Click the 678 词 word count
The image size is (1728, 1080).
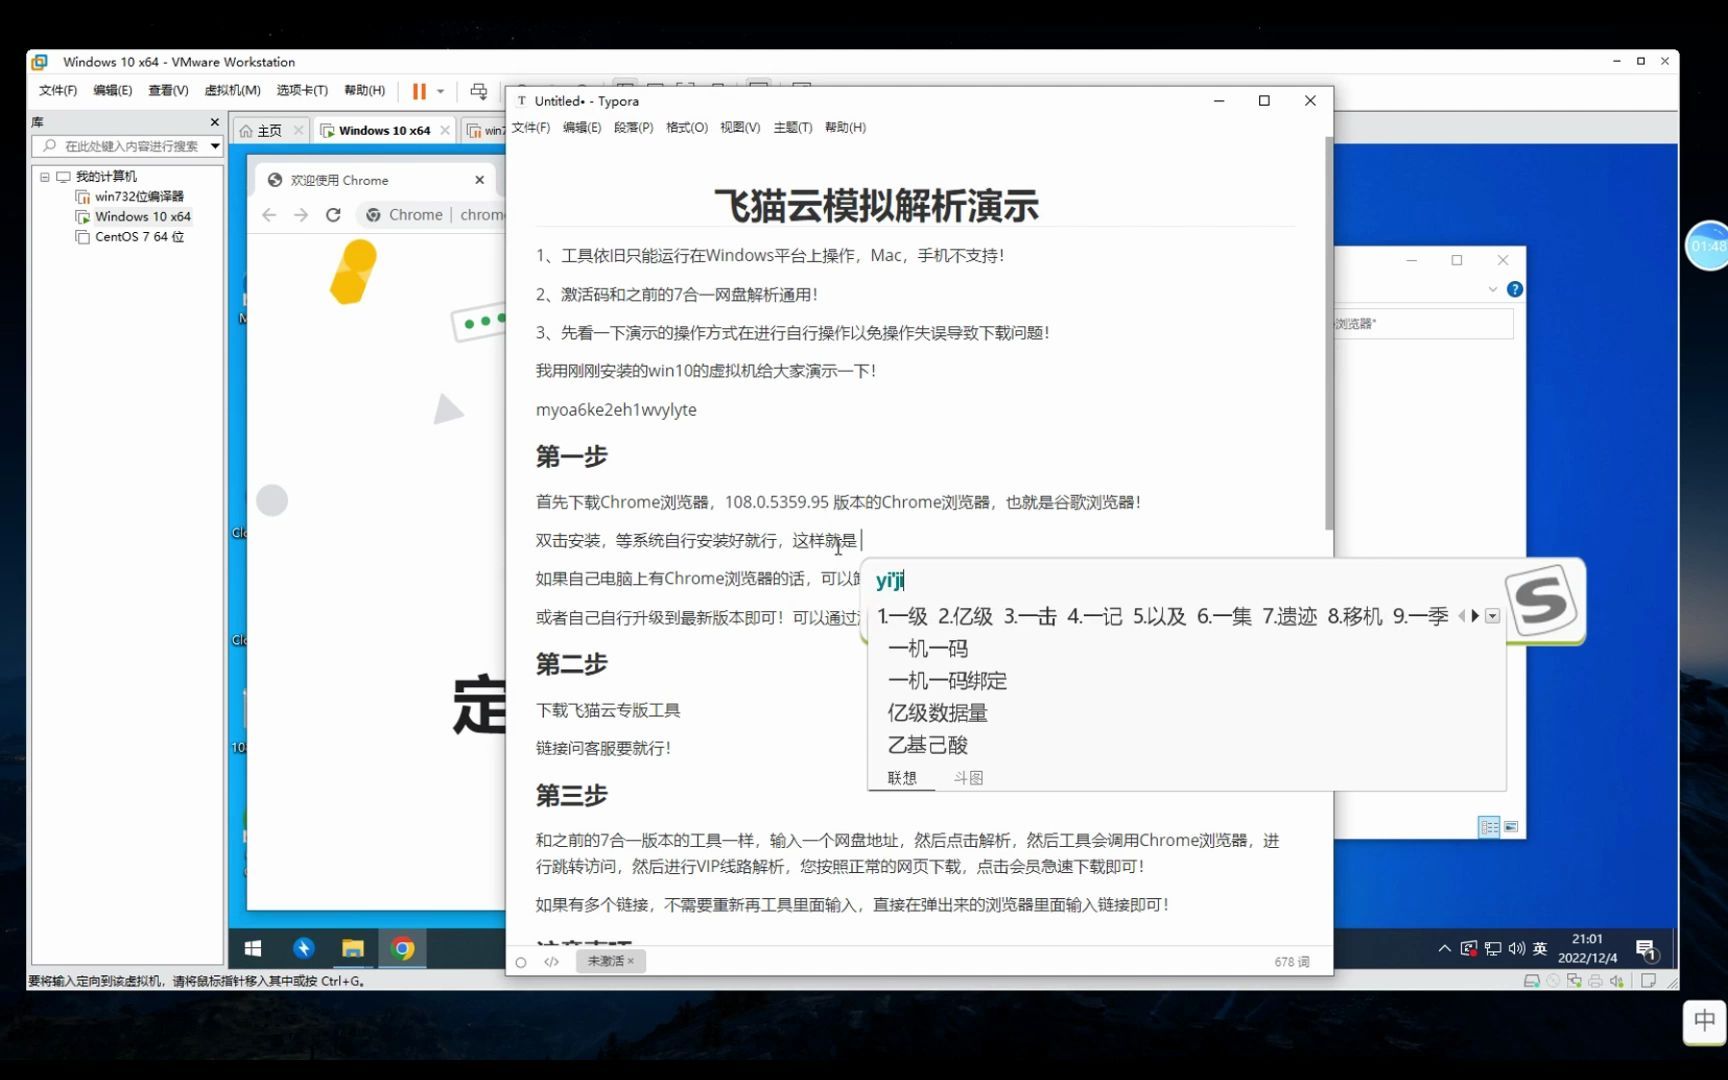1291,962
